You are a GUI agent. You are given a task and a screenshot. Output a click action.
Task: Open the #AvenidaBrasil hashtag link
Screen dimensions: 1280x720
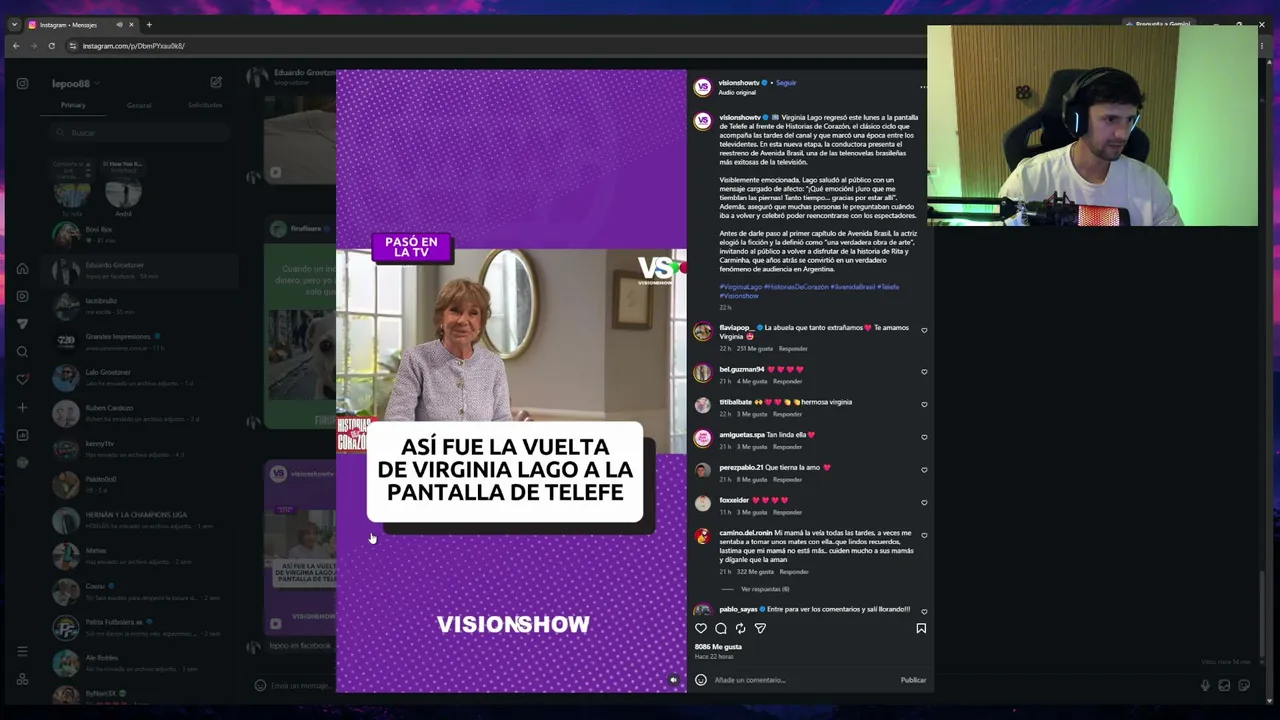[x=854, y=287]
